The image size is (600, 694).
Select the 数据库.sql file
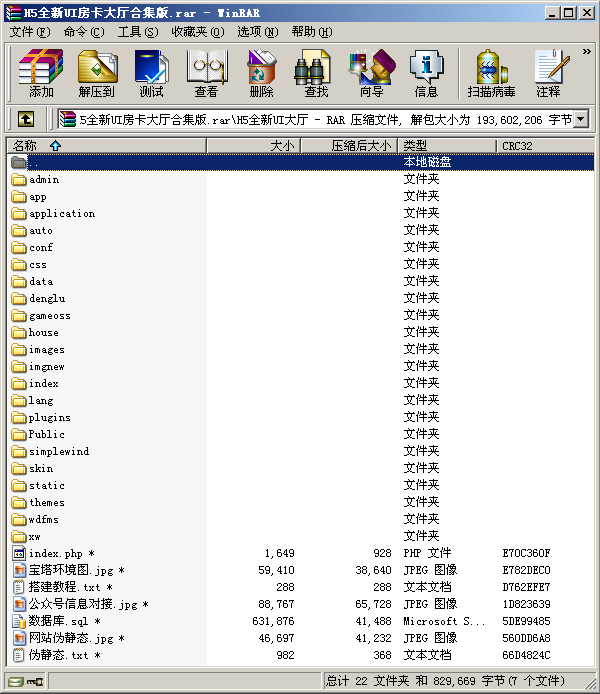pyautogui.click(x=58, y=621)
